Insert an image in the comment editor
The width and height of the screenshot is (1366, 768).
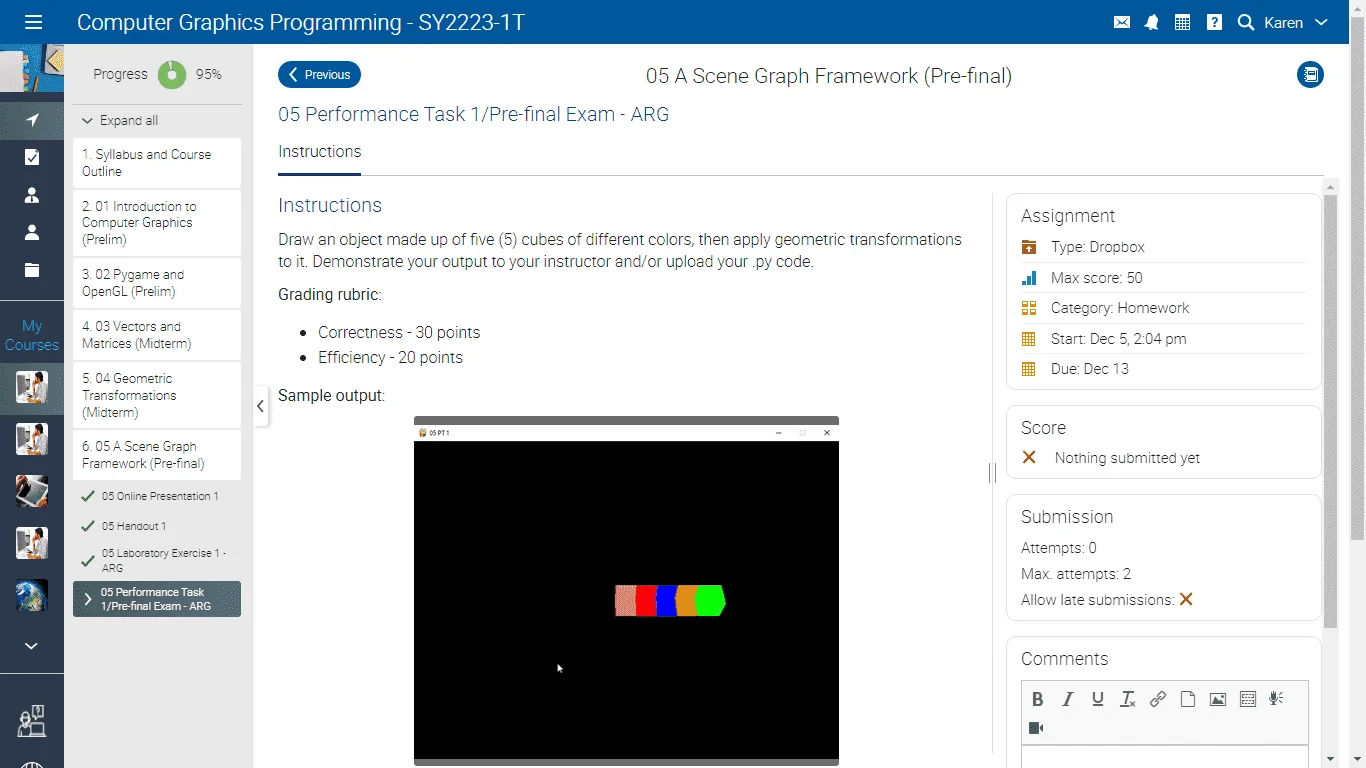pyautogui.click(x=1217, y=699)
